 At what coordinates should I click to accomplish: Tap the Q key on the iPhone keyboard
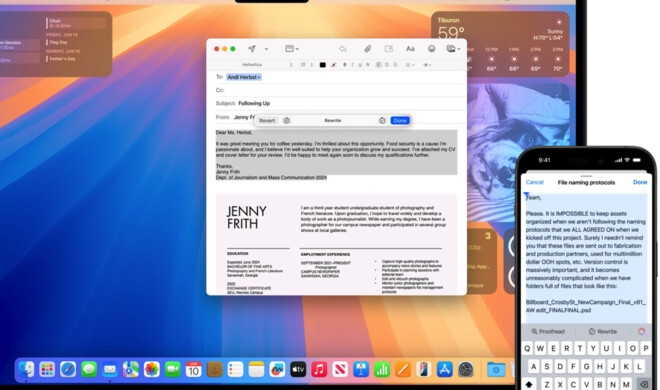click(x=527, y=348)
